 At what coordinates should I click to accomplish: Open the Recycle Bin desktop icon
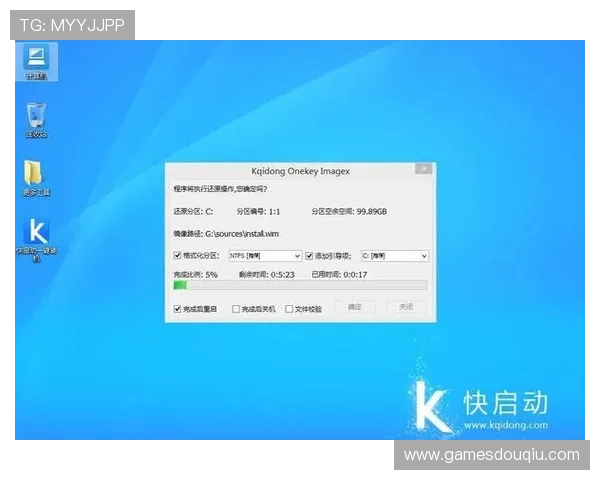[36, 120]
